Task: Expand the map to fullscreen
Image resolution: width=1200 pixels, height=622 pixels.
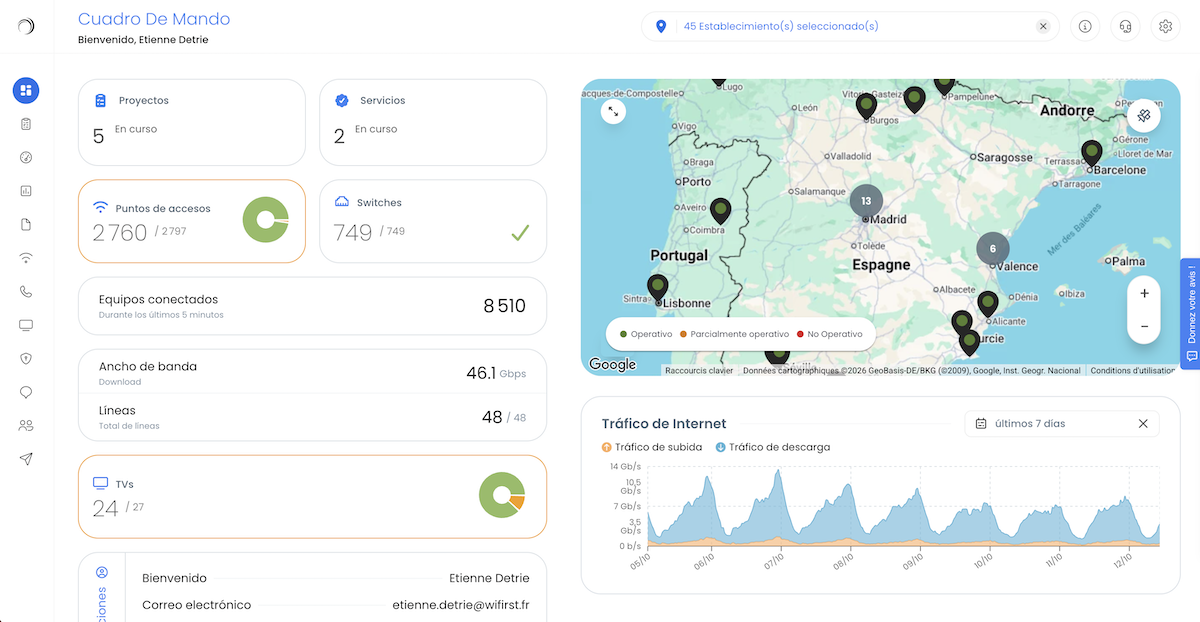Action: pos(613,112)
